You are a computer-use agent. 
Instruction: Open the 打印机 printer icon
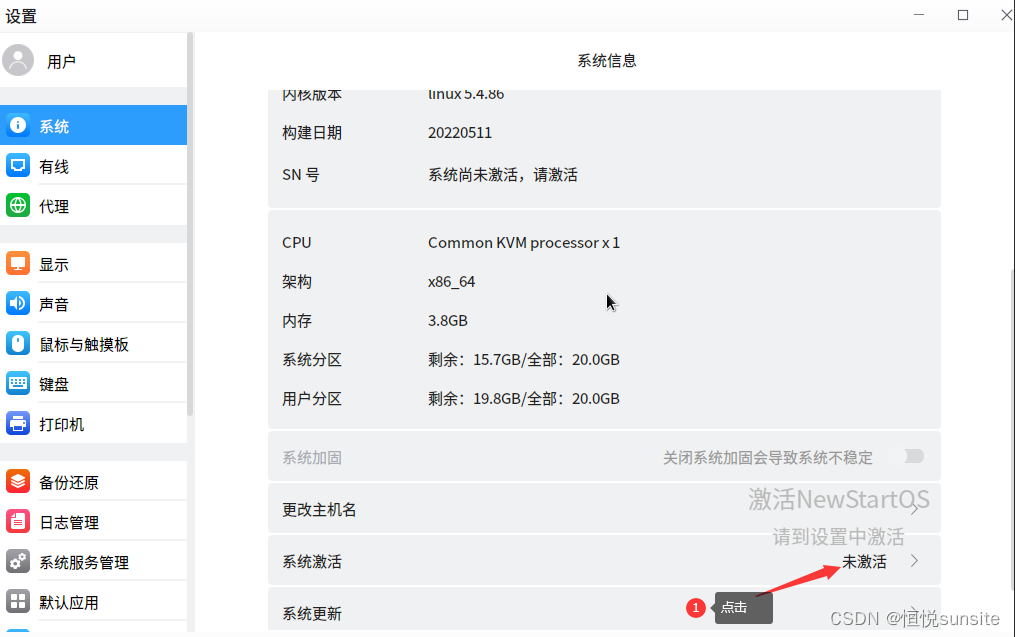[x=18, y=423]
